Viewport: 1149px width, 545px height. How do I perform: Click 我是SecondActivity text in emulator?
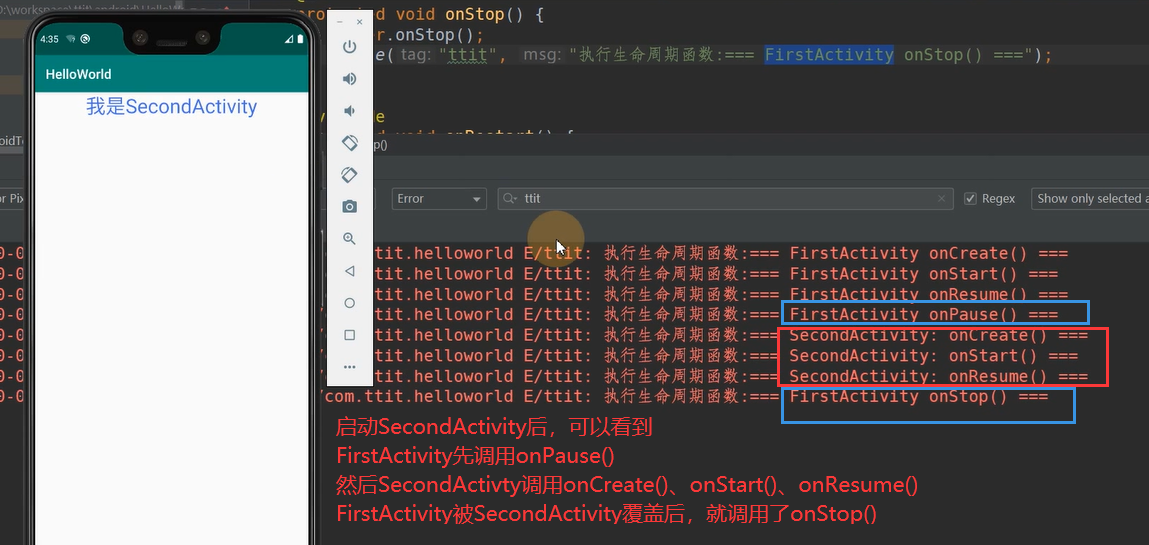coord(171,107)
